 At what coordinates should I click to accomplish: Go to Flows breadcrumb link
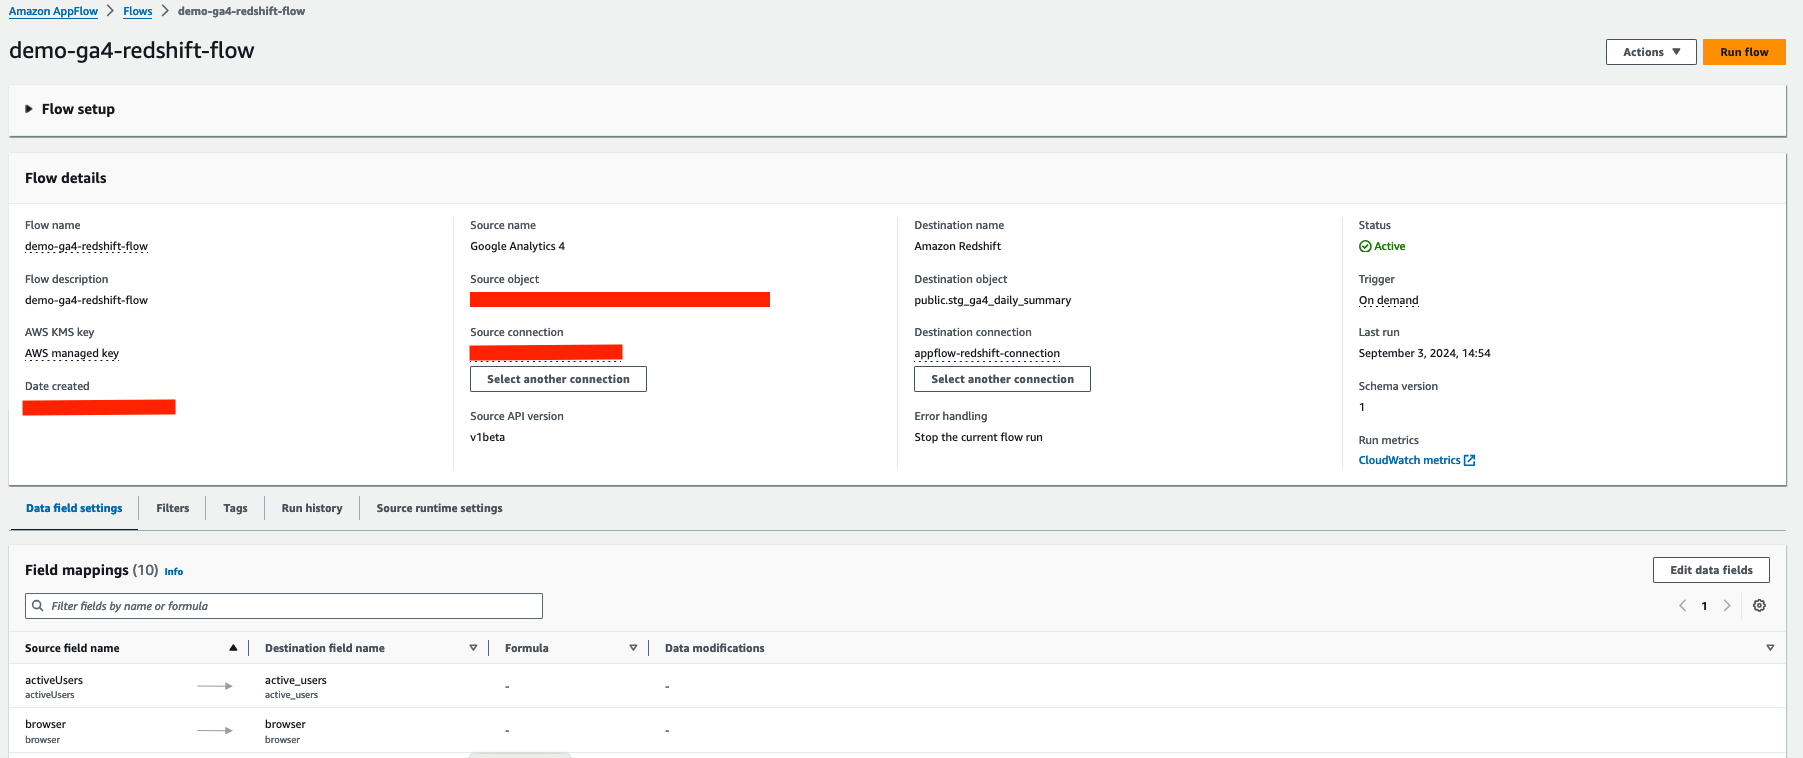[x=138, y=11]
